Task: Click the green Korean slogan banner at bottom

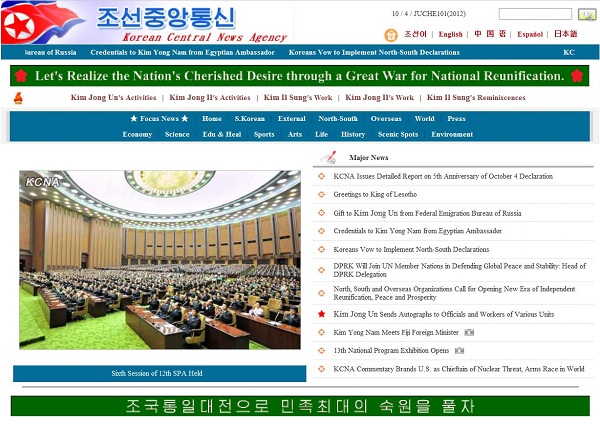Action: (300, 406)
